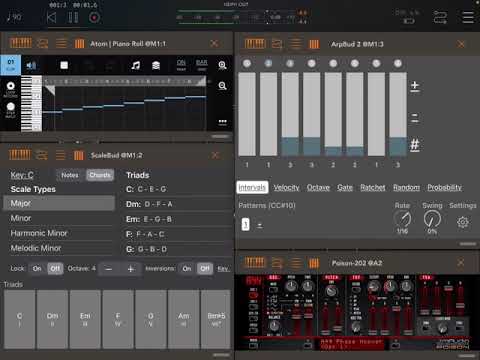Select the Harmonic Minor scale type
This screenshot has height=360, width=480.
pyautogui.click(x=59, y=233)
